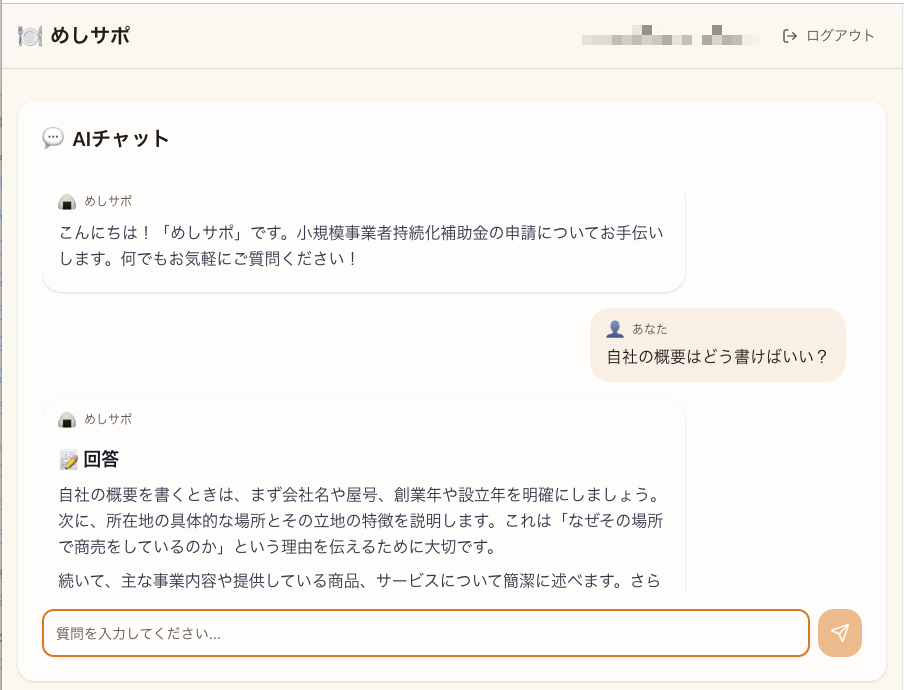Click the めしサポ sender label above 回答

108,420
